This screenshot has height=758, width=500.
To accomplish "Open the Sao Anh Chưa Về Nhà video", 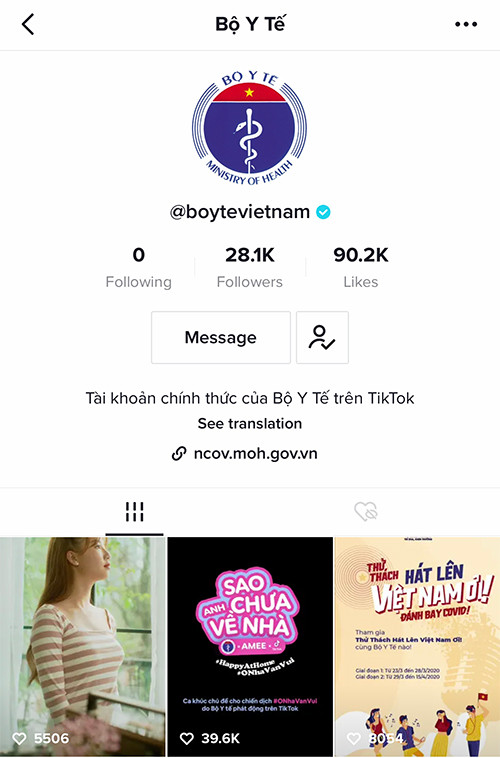I will tap(250, 647).
